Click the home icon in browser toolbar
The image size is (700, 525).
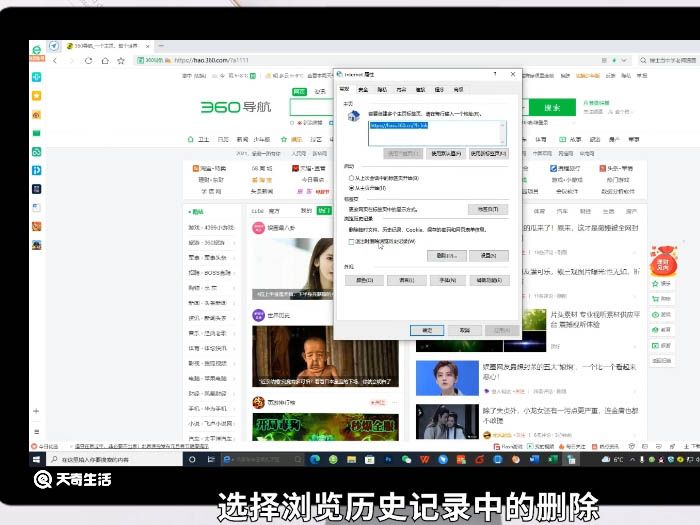(x=105, y=61)
